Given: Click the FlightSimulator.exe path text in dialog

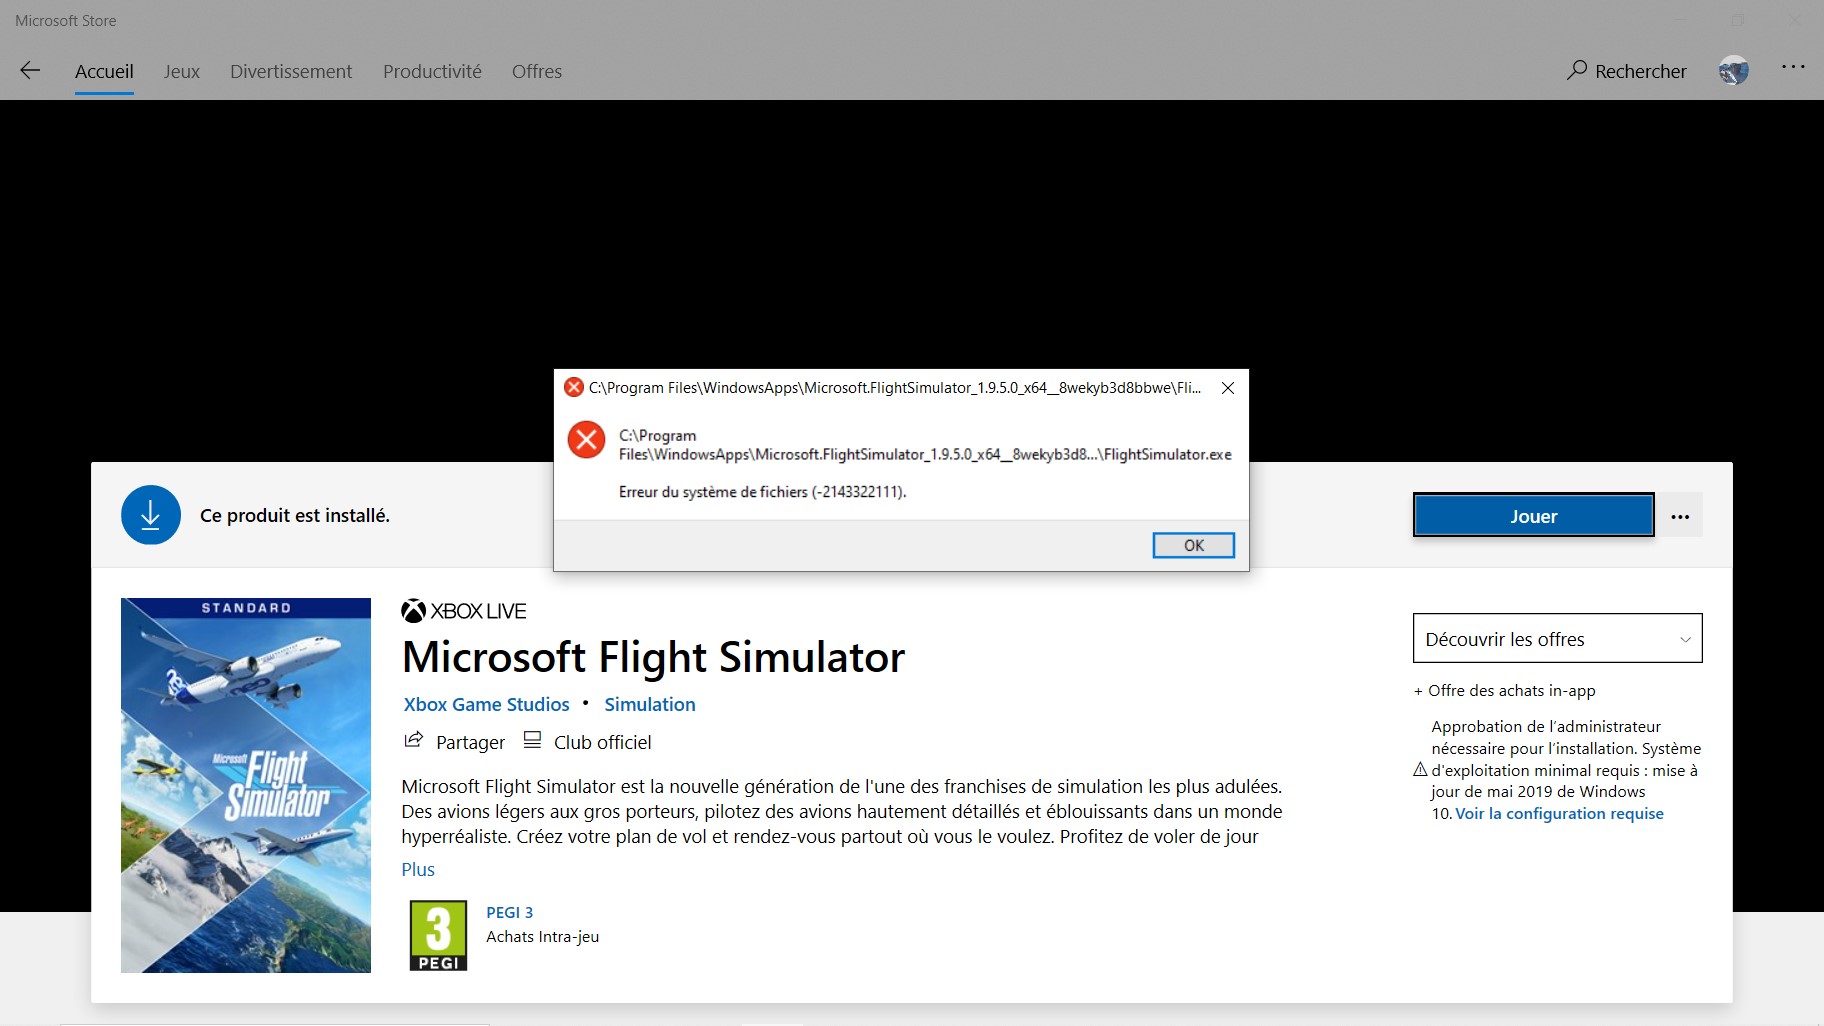Looking at the screenshot, I should [x=925, y=445].
